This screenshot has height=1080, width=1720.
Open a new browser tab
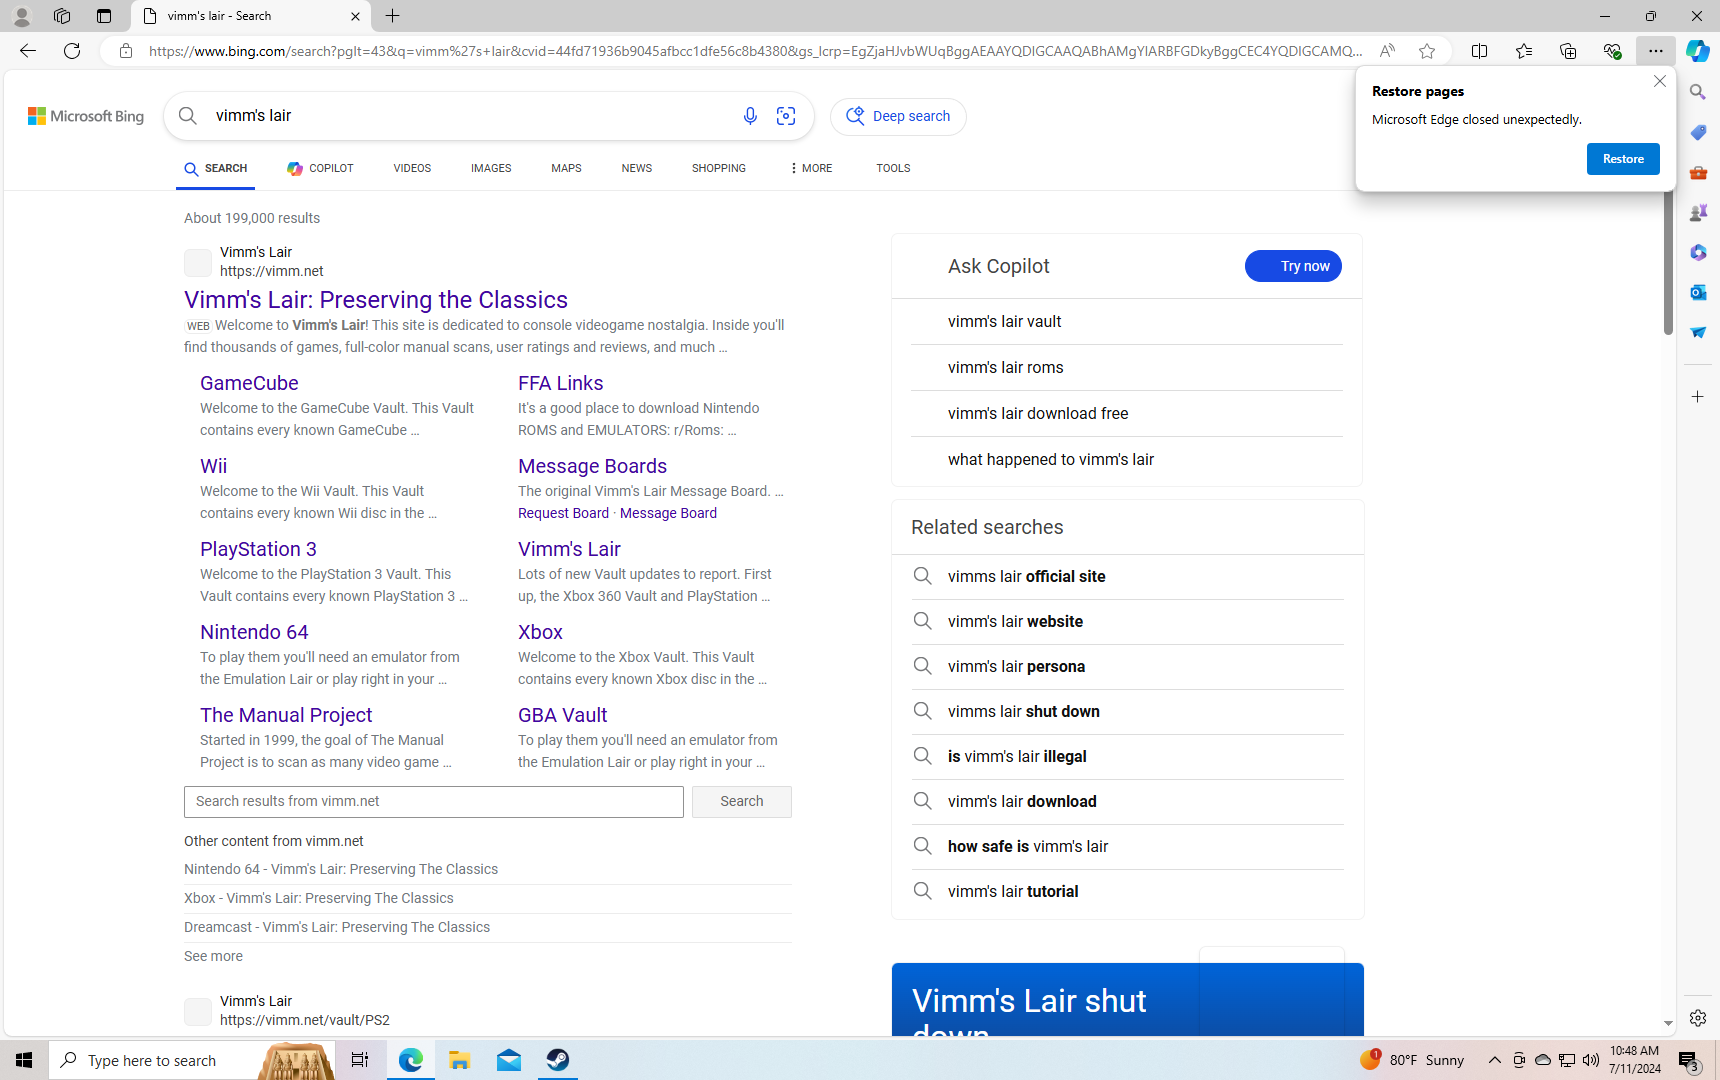[x=393, y=16]
